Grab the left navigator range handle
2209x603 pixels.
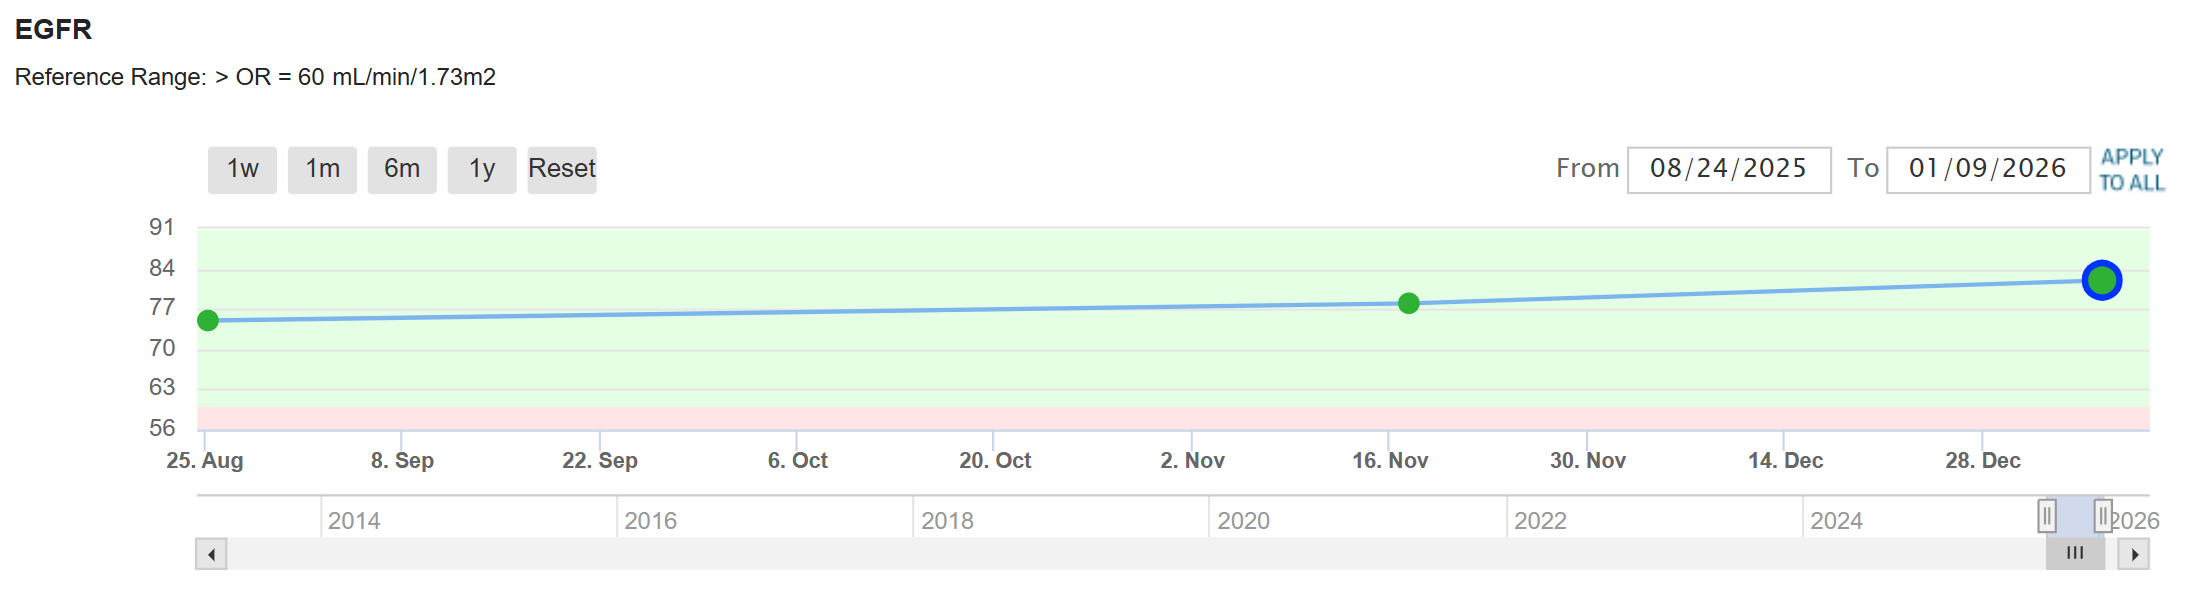pos(2047,516)
